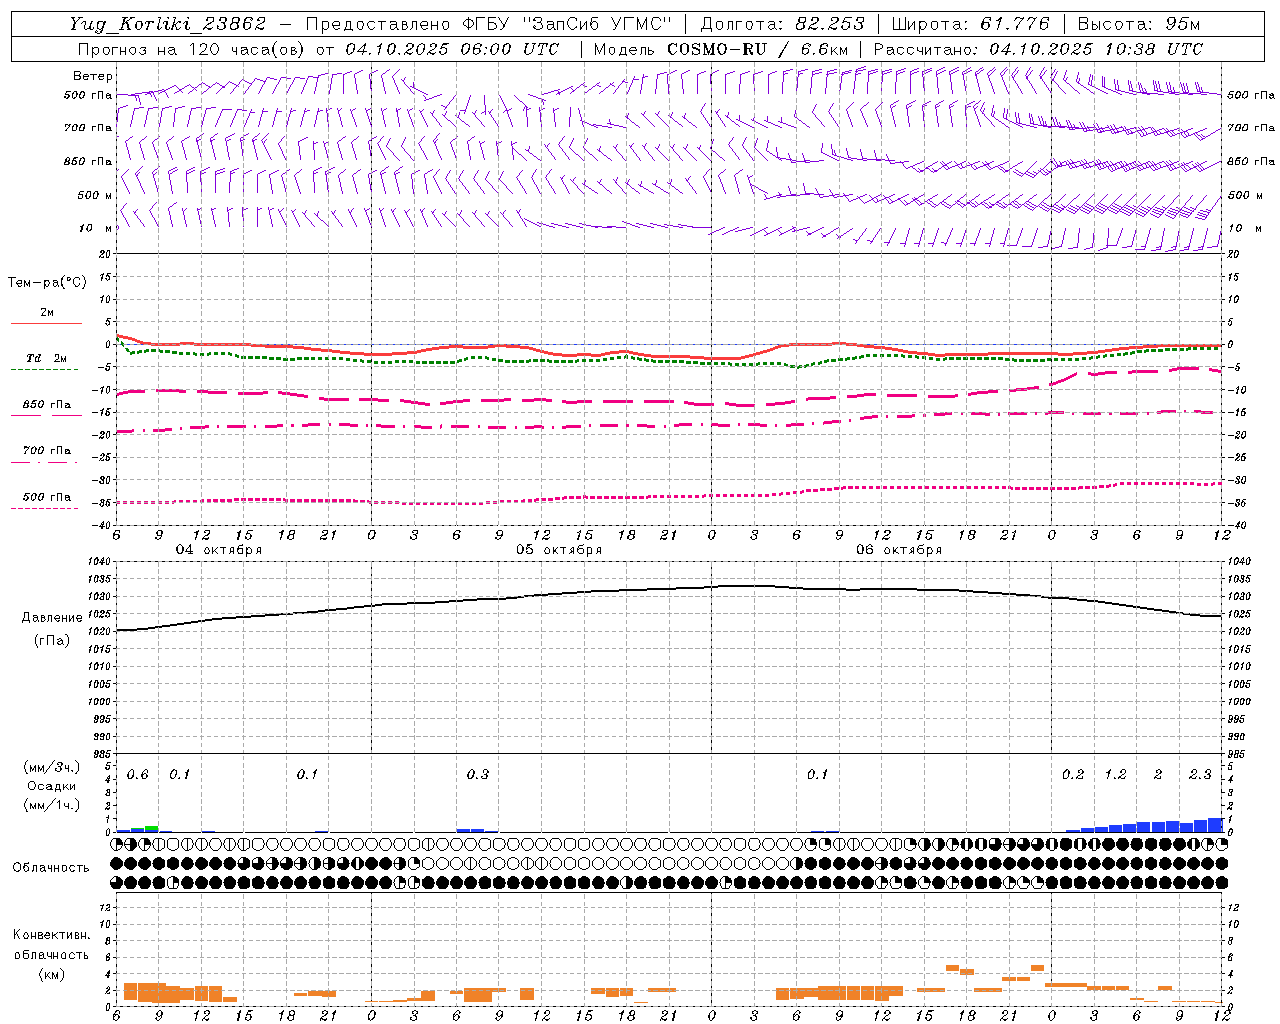This screenshot has width=1280, height=1024.
Task: Select the text Предоставлено ФГБУ "ЗапСиб УГМС"
Action: [488, 24]
